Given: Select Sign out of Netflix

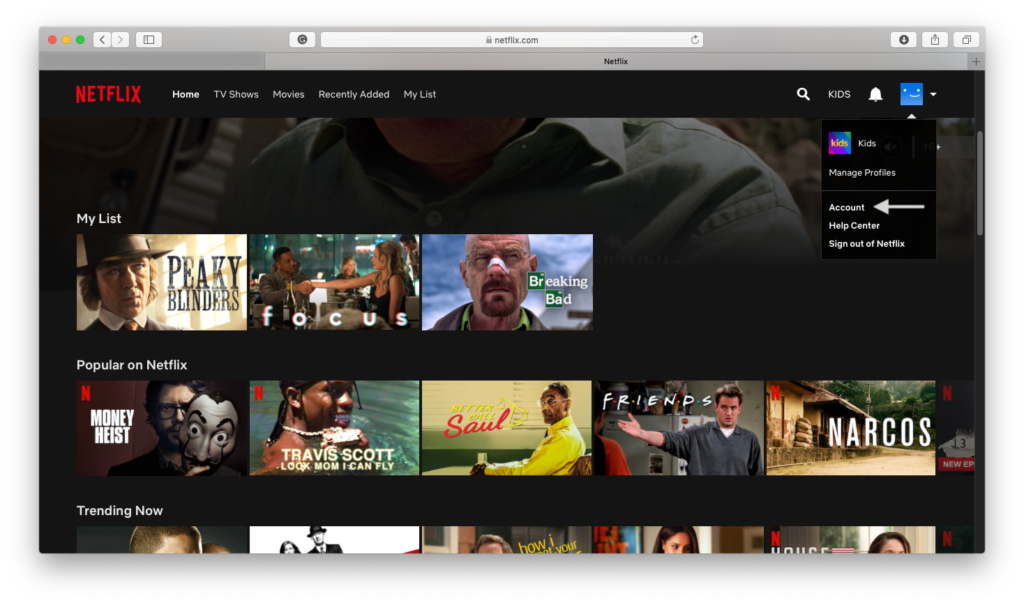Looking at the screenshot, I should (x=867, y=244).
